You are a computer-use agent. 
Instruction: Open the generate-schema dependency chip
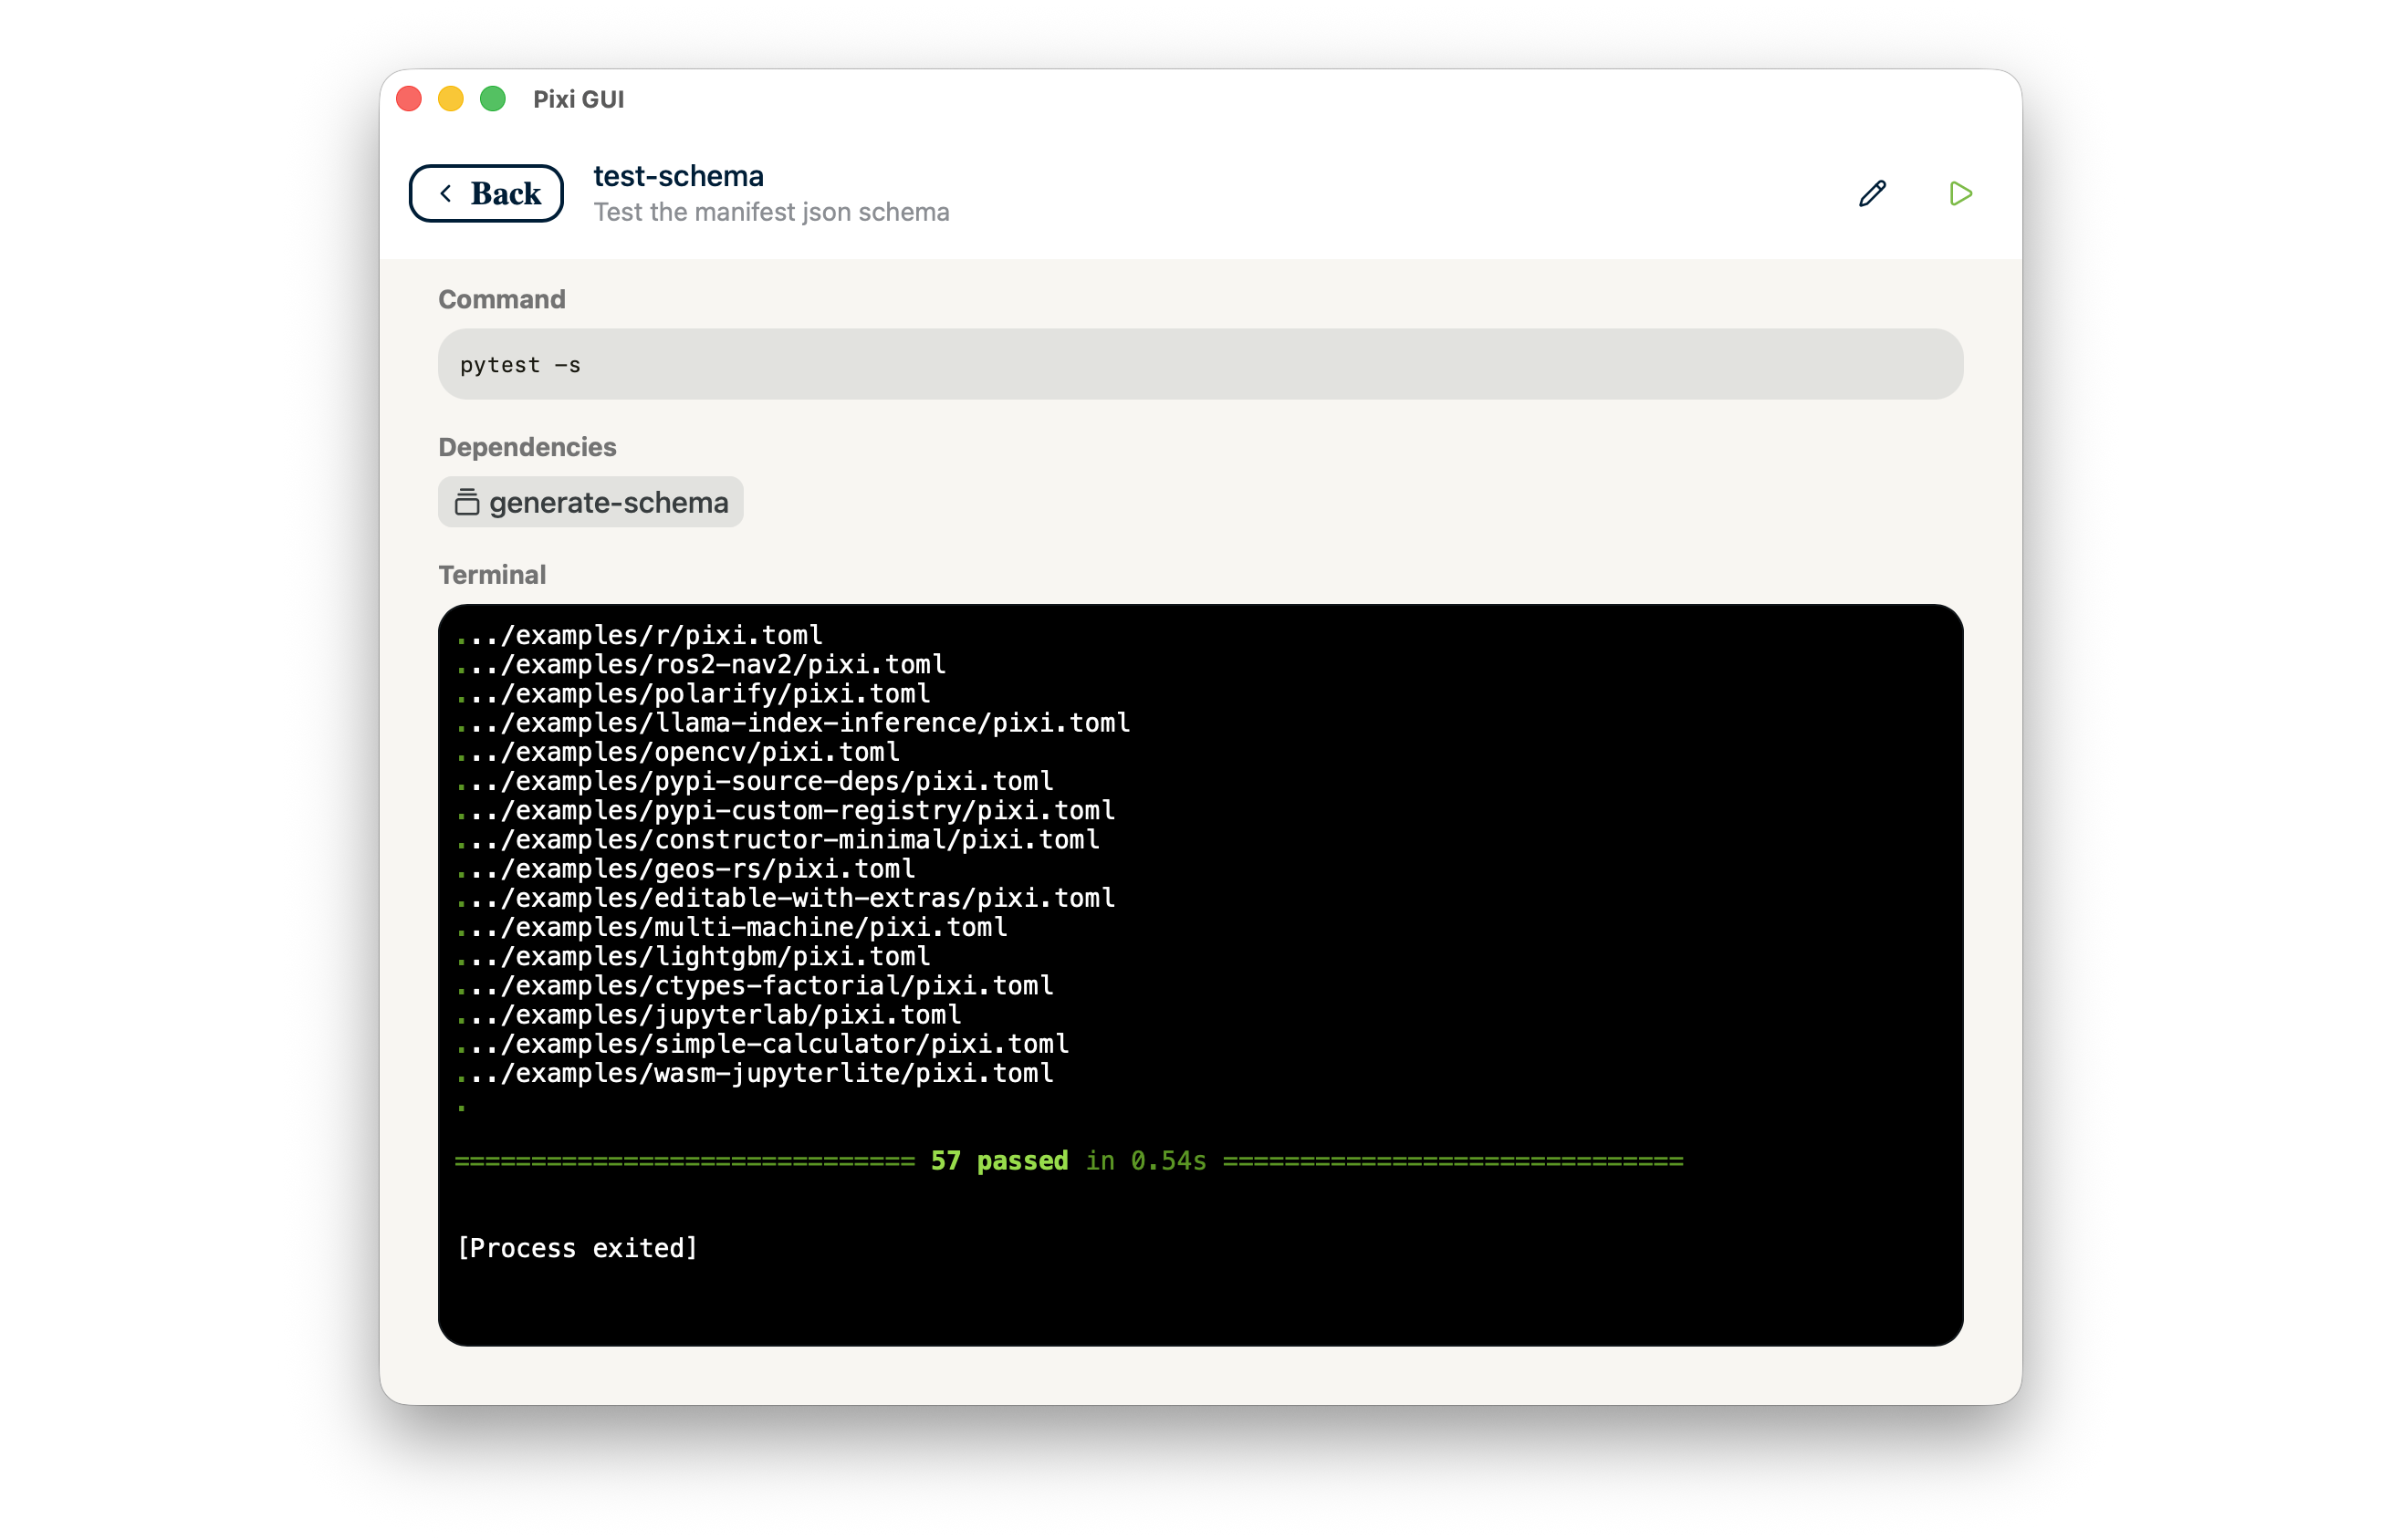click(591, 502)
